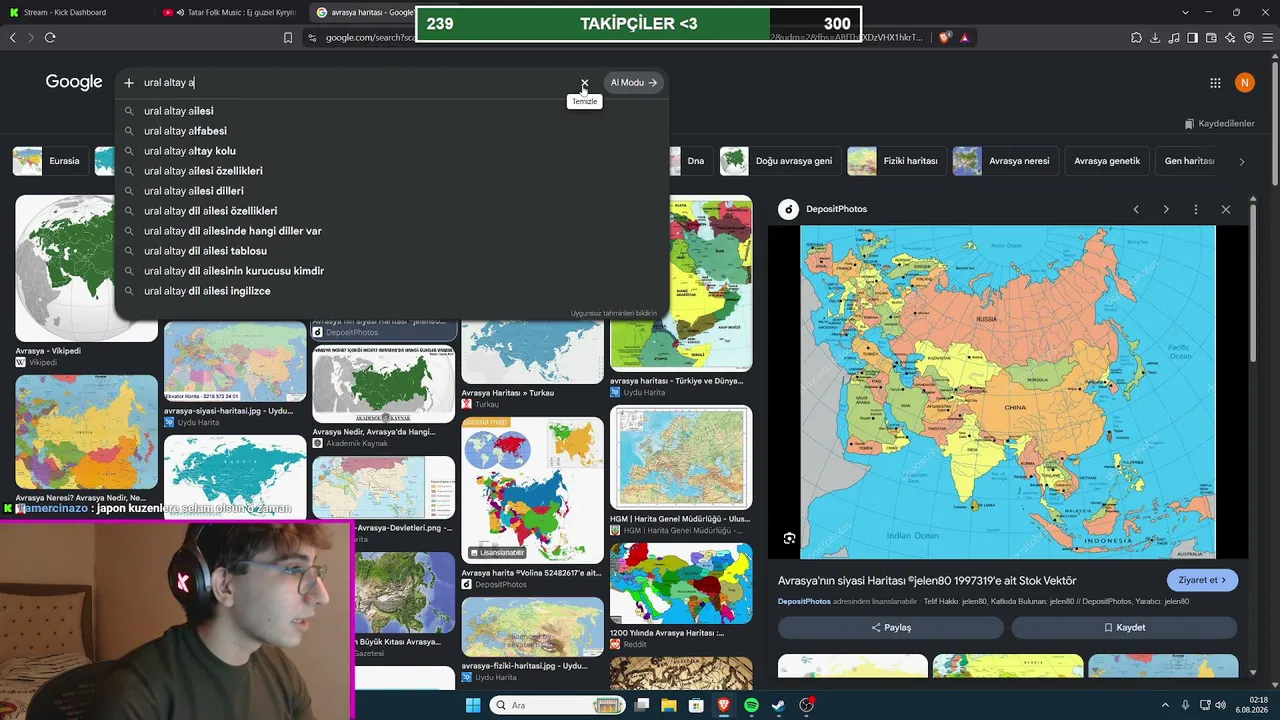The image size is (1280, 720).
Task: Report predictions via 'Uygunsuz tahminleri bildirin'
Action: coord(614,313)
